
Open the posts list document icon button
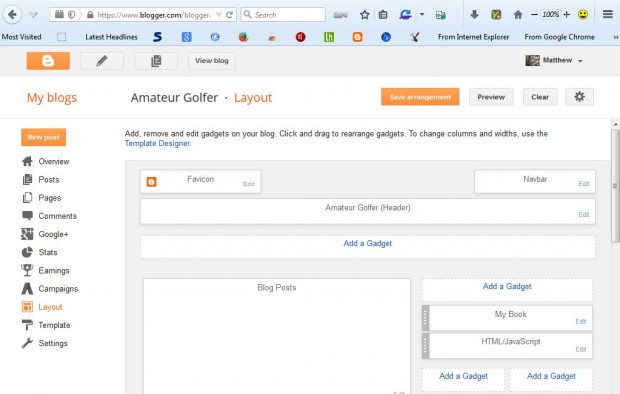pos(156,61)
